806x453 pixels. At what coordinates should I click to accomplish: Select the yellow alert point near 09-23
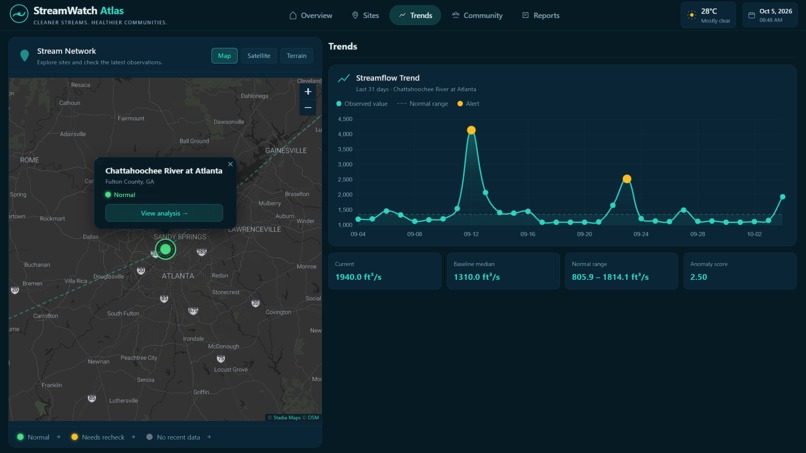point(627,179)
